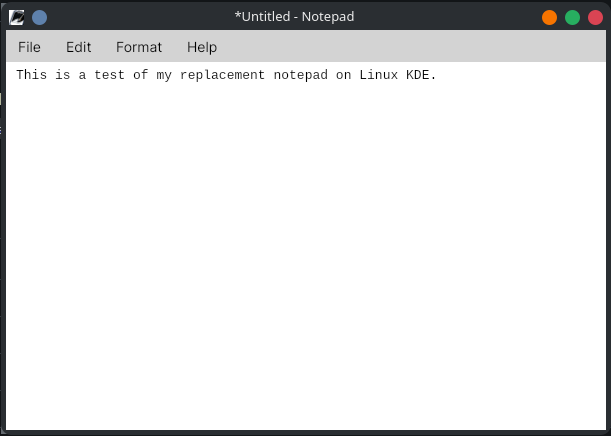Open the Format menu

pos(139,47)
